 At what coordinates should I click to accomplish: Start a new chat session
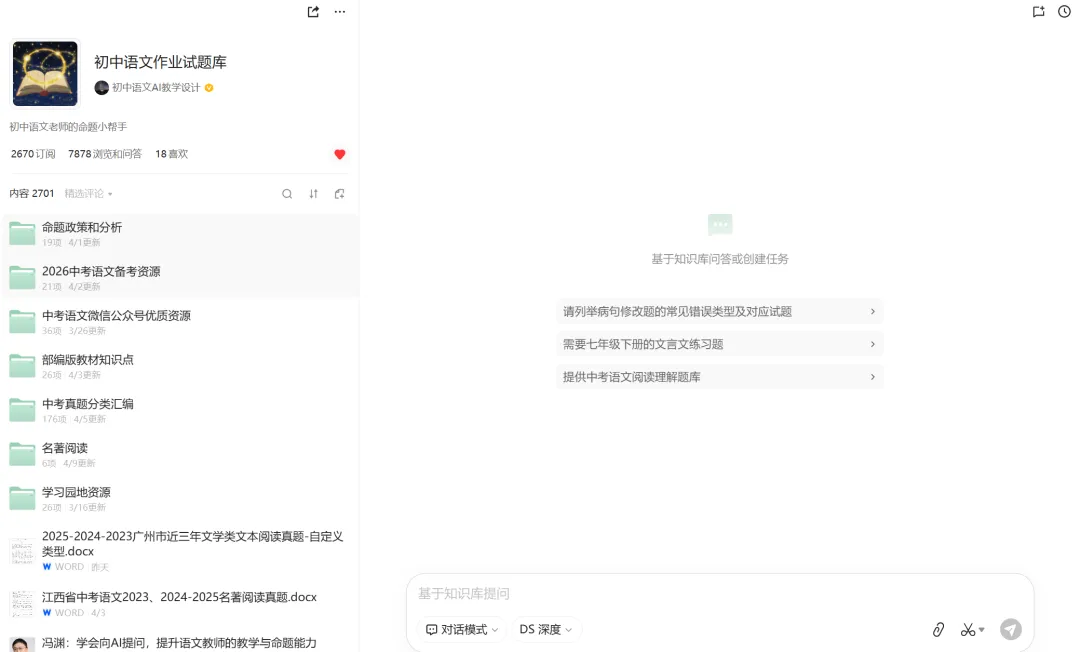(1040, 12)
